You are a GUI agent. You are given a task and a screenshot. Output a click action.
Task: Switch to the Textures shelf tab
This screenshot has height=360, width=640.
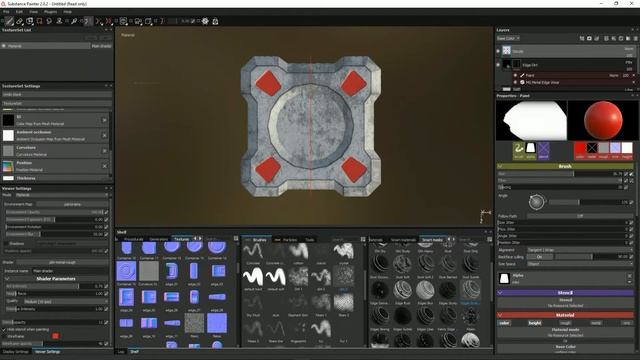182,239
